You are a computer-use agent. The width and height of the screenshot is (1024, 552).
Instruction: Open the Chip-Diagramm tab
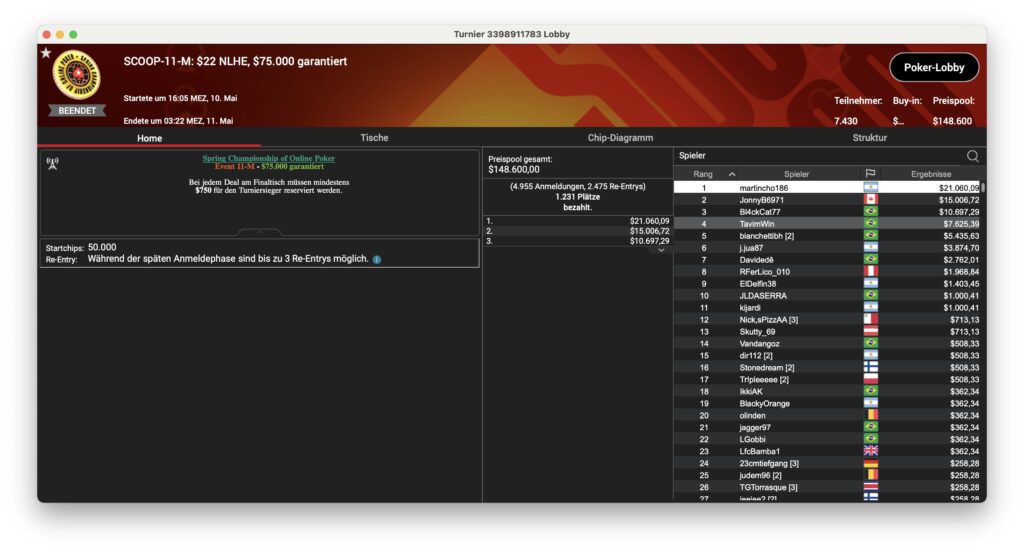click(x=620, y=138)
